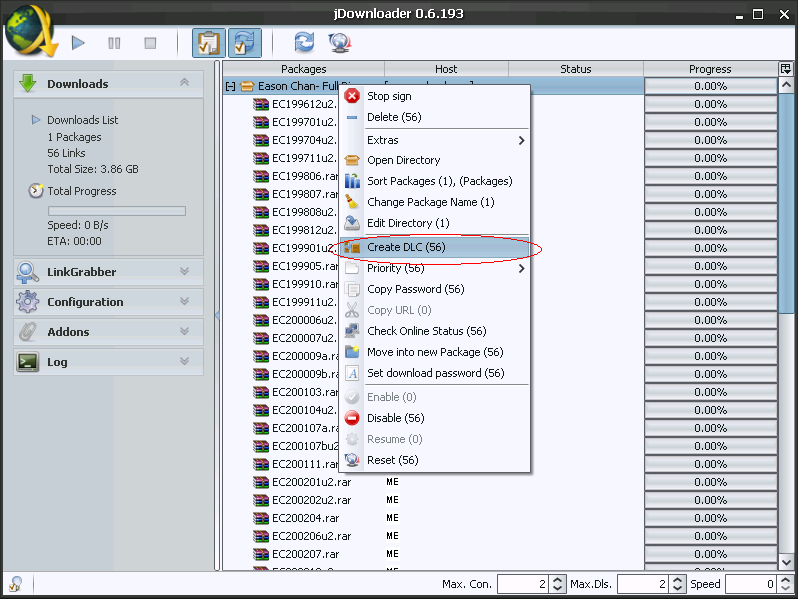Click the Max. Con. value field

pos(522,584)
